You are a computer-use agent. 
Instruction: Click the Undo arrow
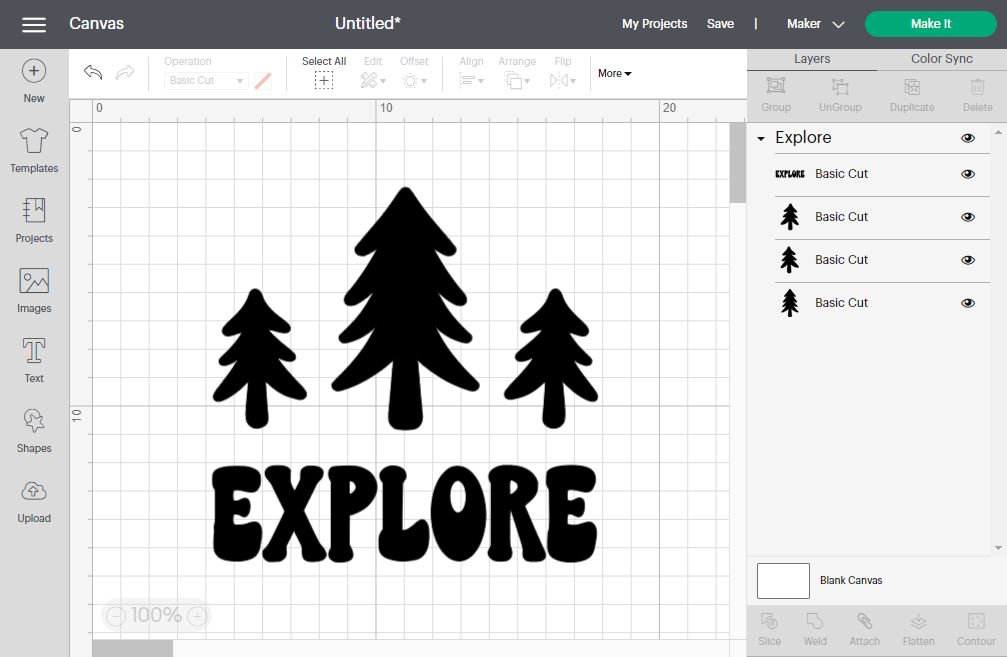tap(93, 72)
